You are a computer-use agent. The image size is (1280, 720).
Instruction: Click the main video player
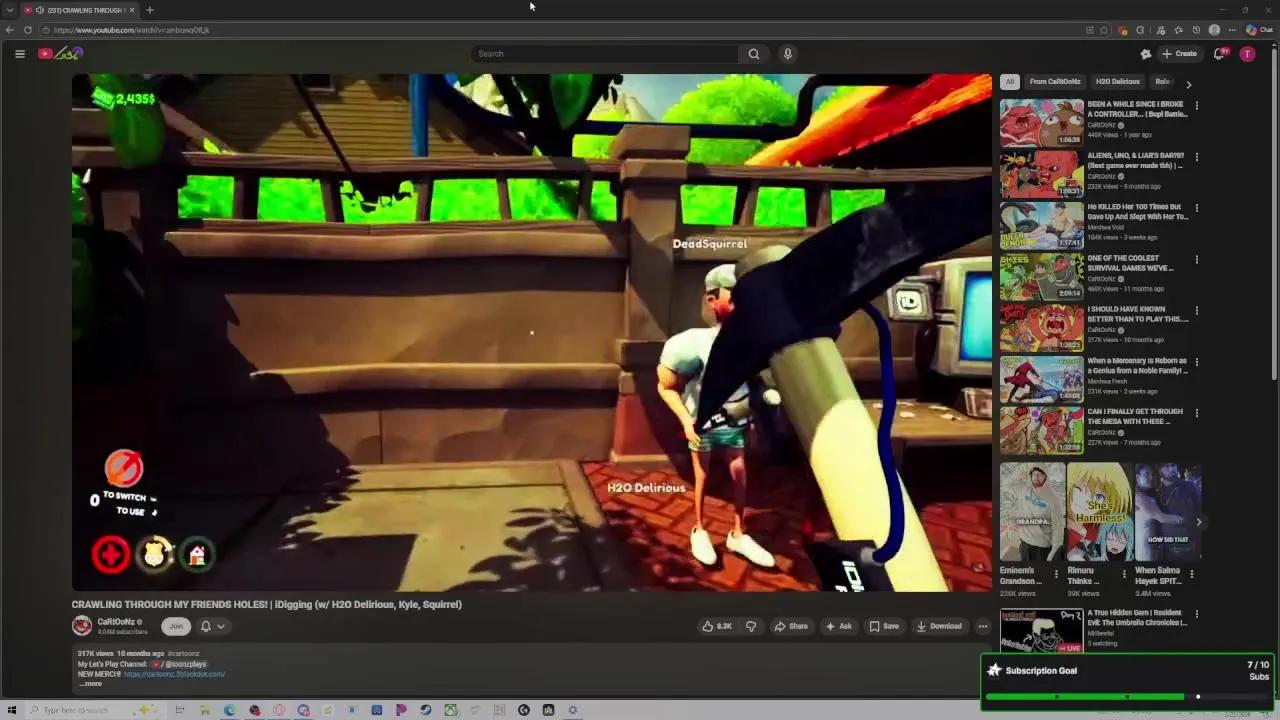tap(531, 333)
